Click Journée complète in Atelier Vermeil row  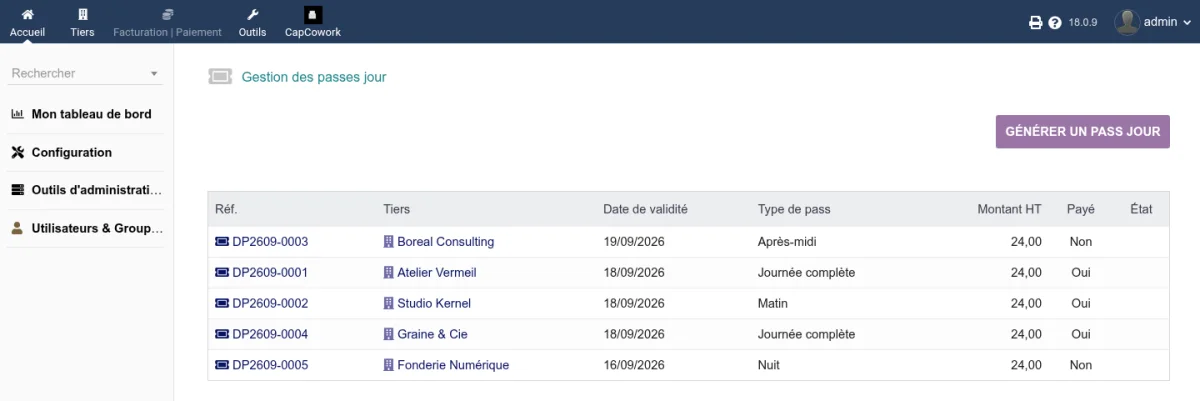[806, 272]
